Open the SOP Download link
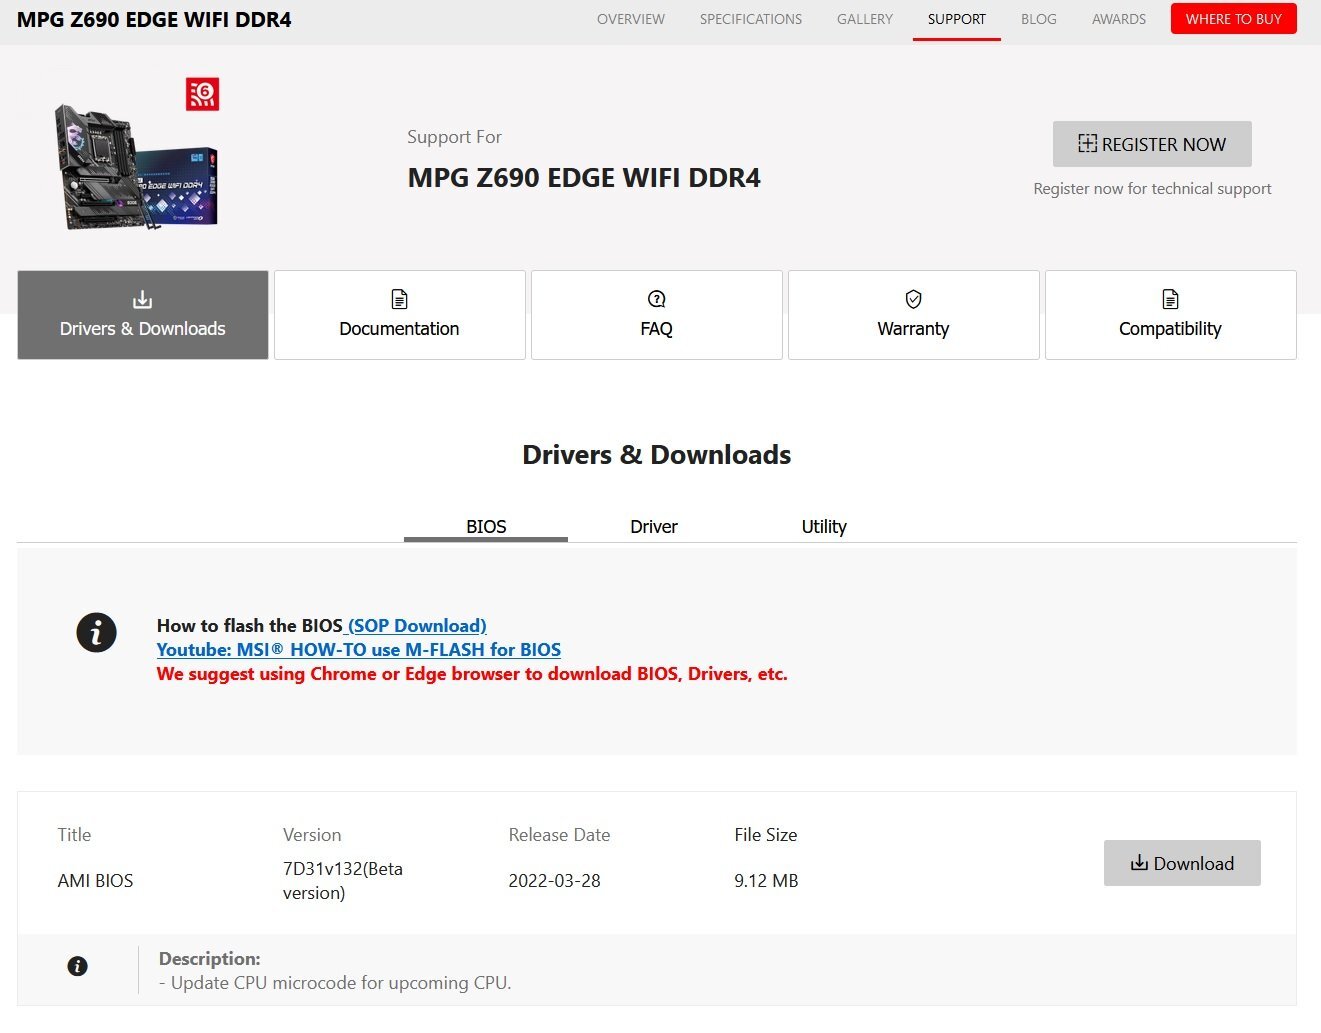Viewport: 1321px width, 1033px height. [415, 626]
